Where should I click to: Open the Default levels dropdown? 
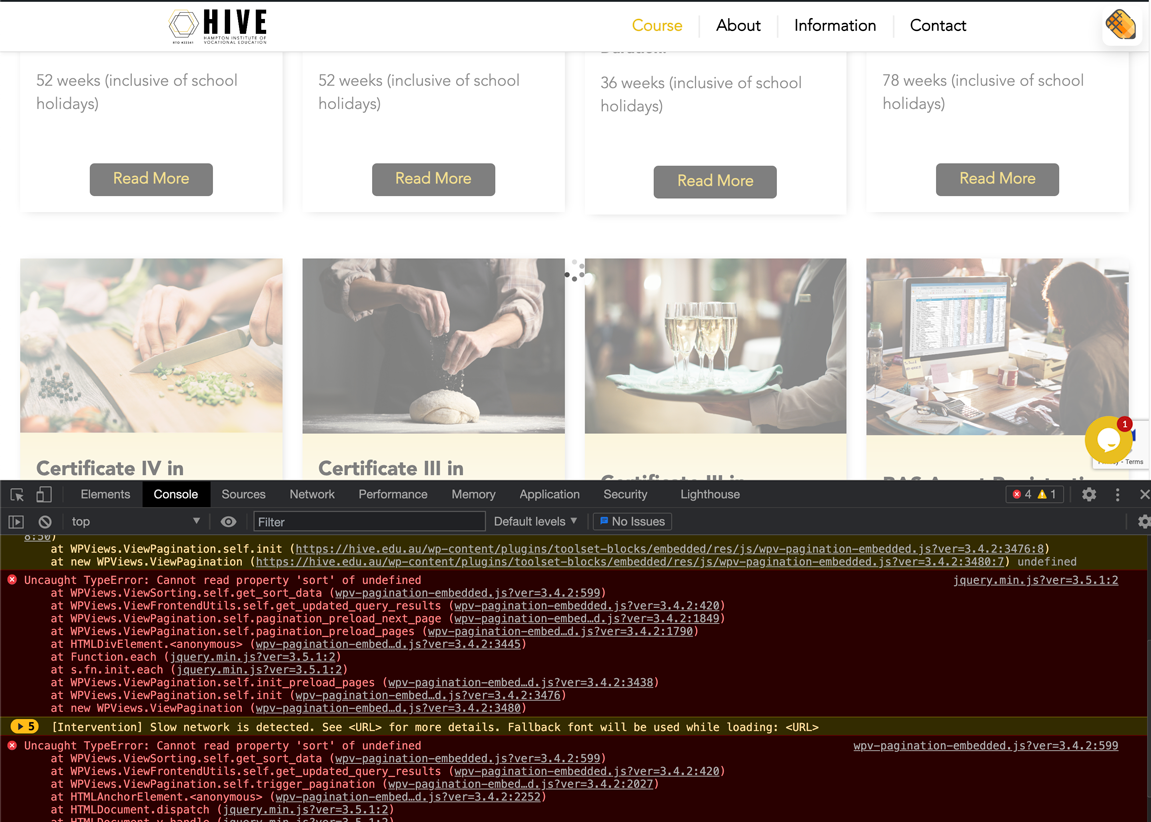click(535, 522)
